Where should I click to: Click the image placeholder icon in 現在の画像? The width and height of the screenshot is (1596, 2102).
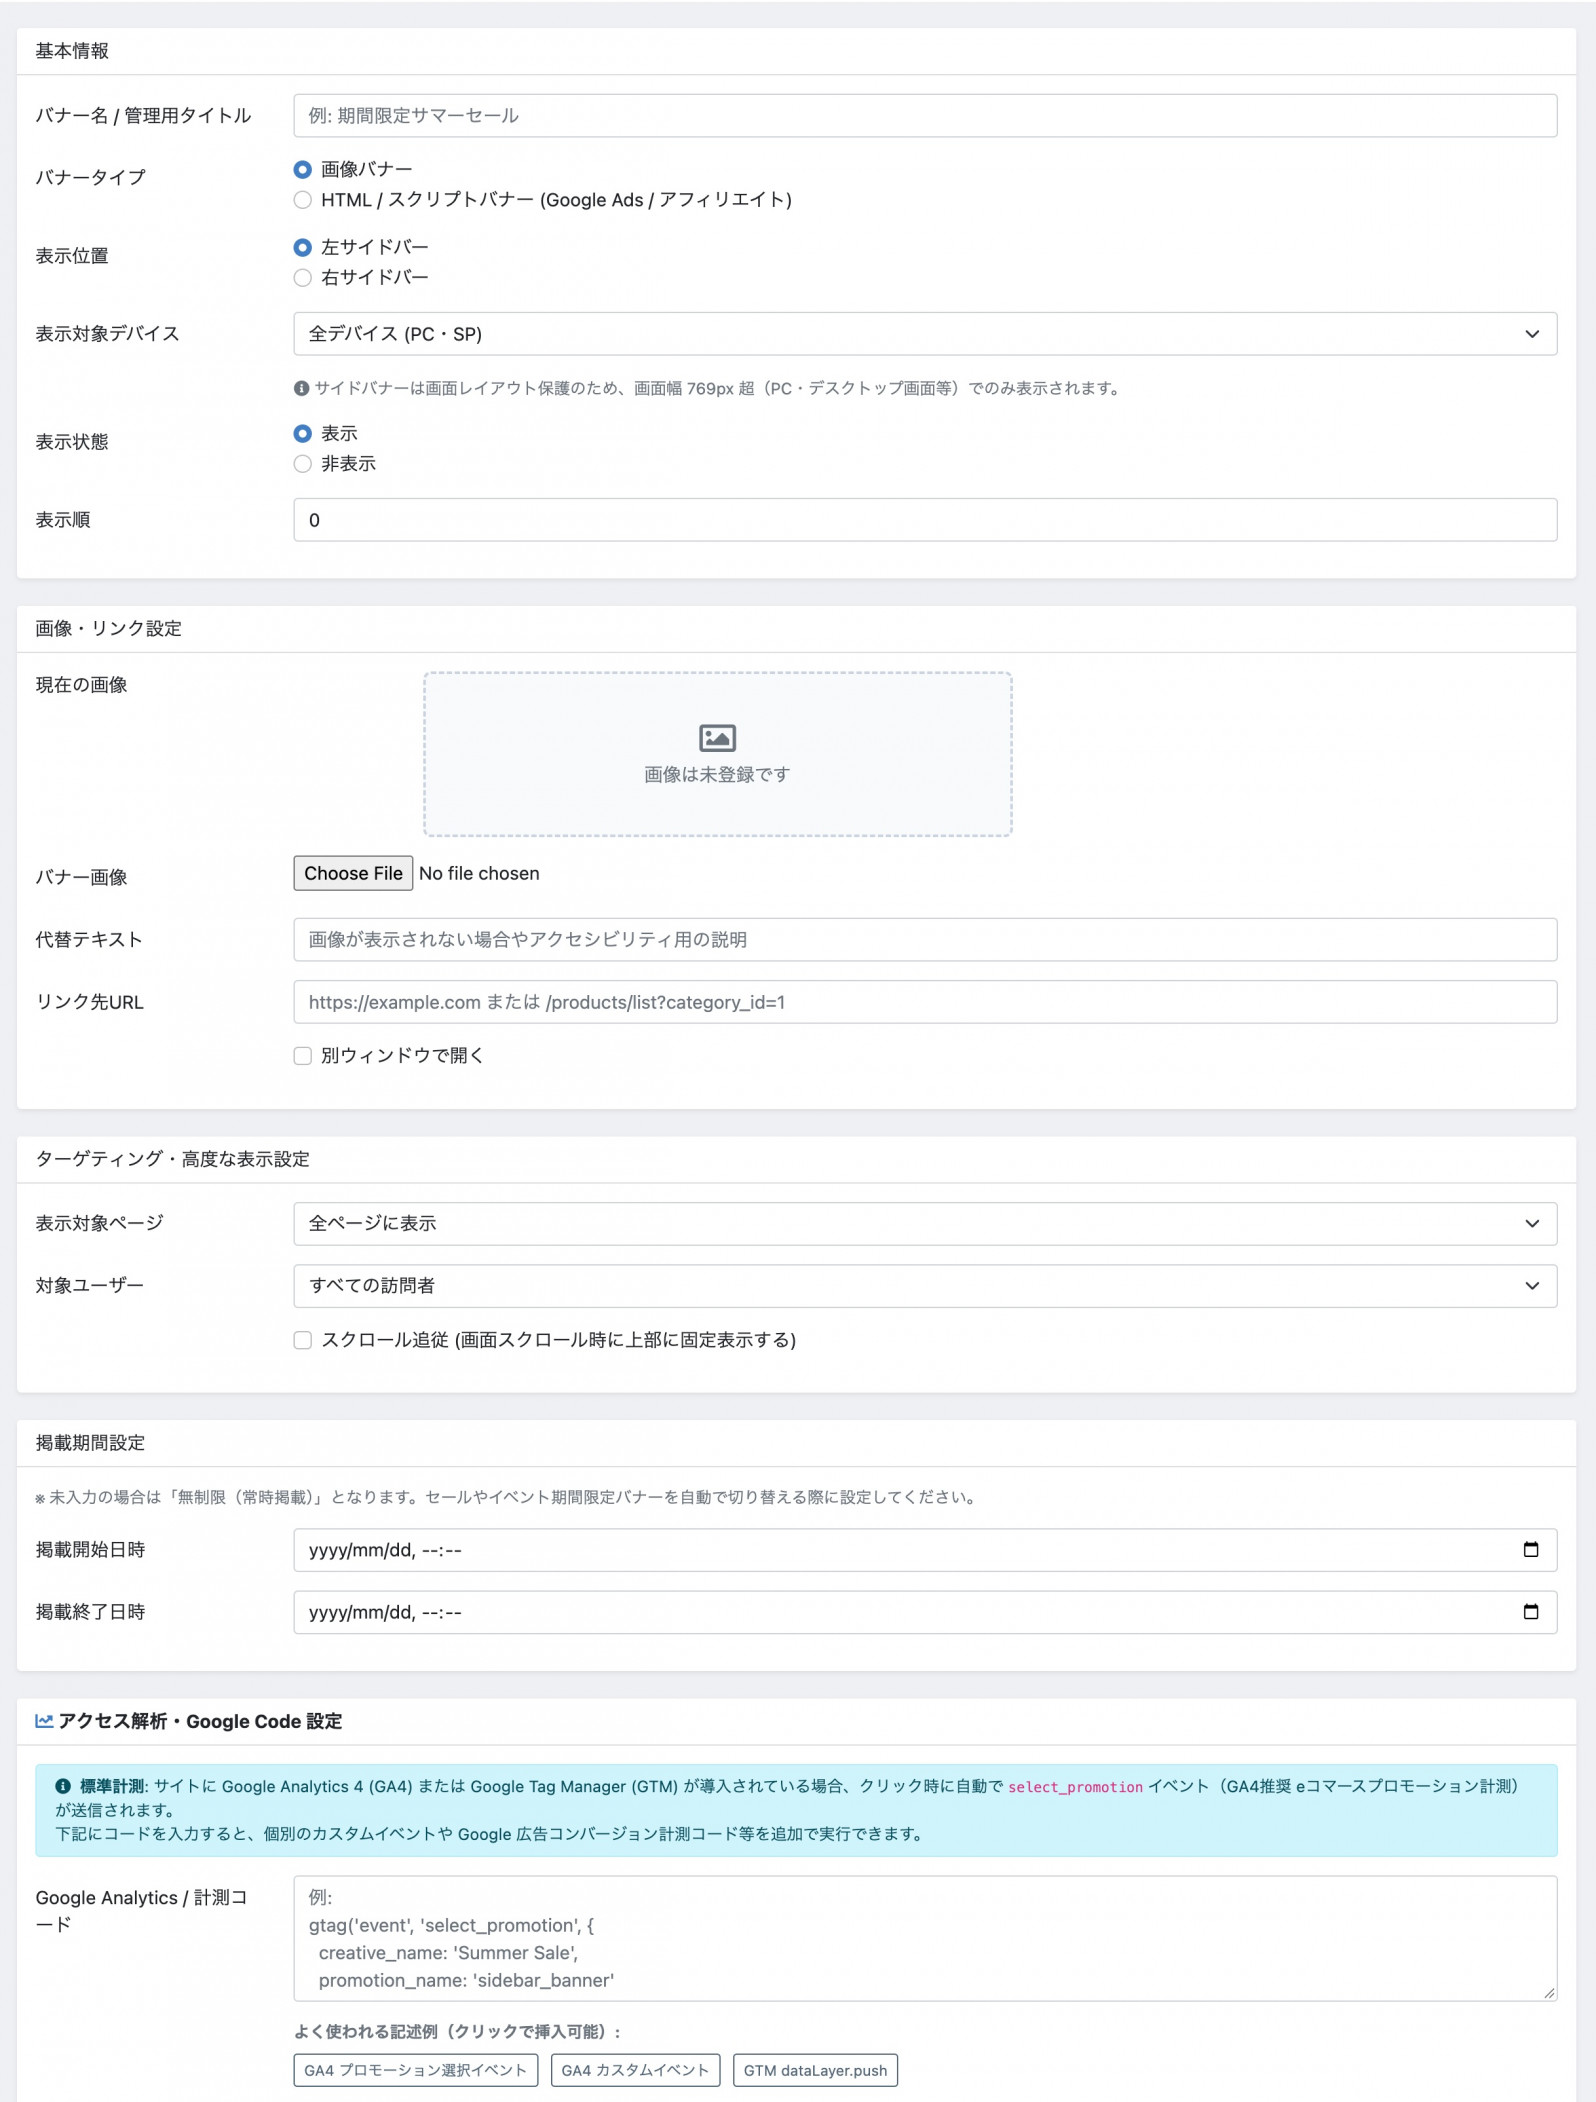click(x=717, y=738)
